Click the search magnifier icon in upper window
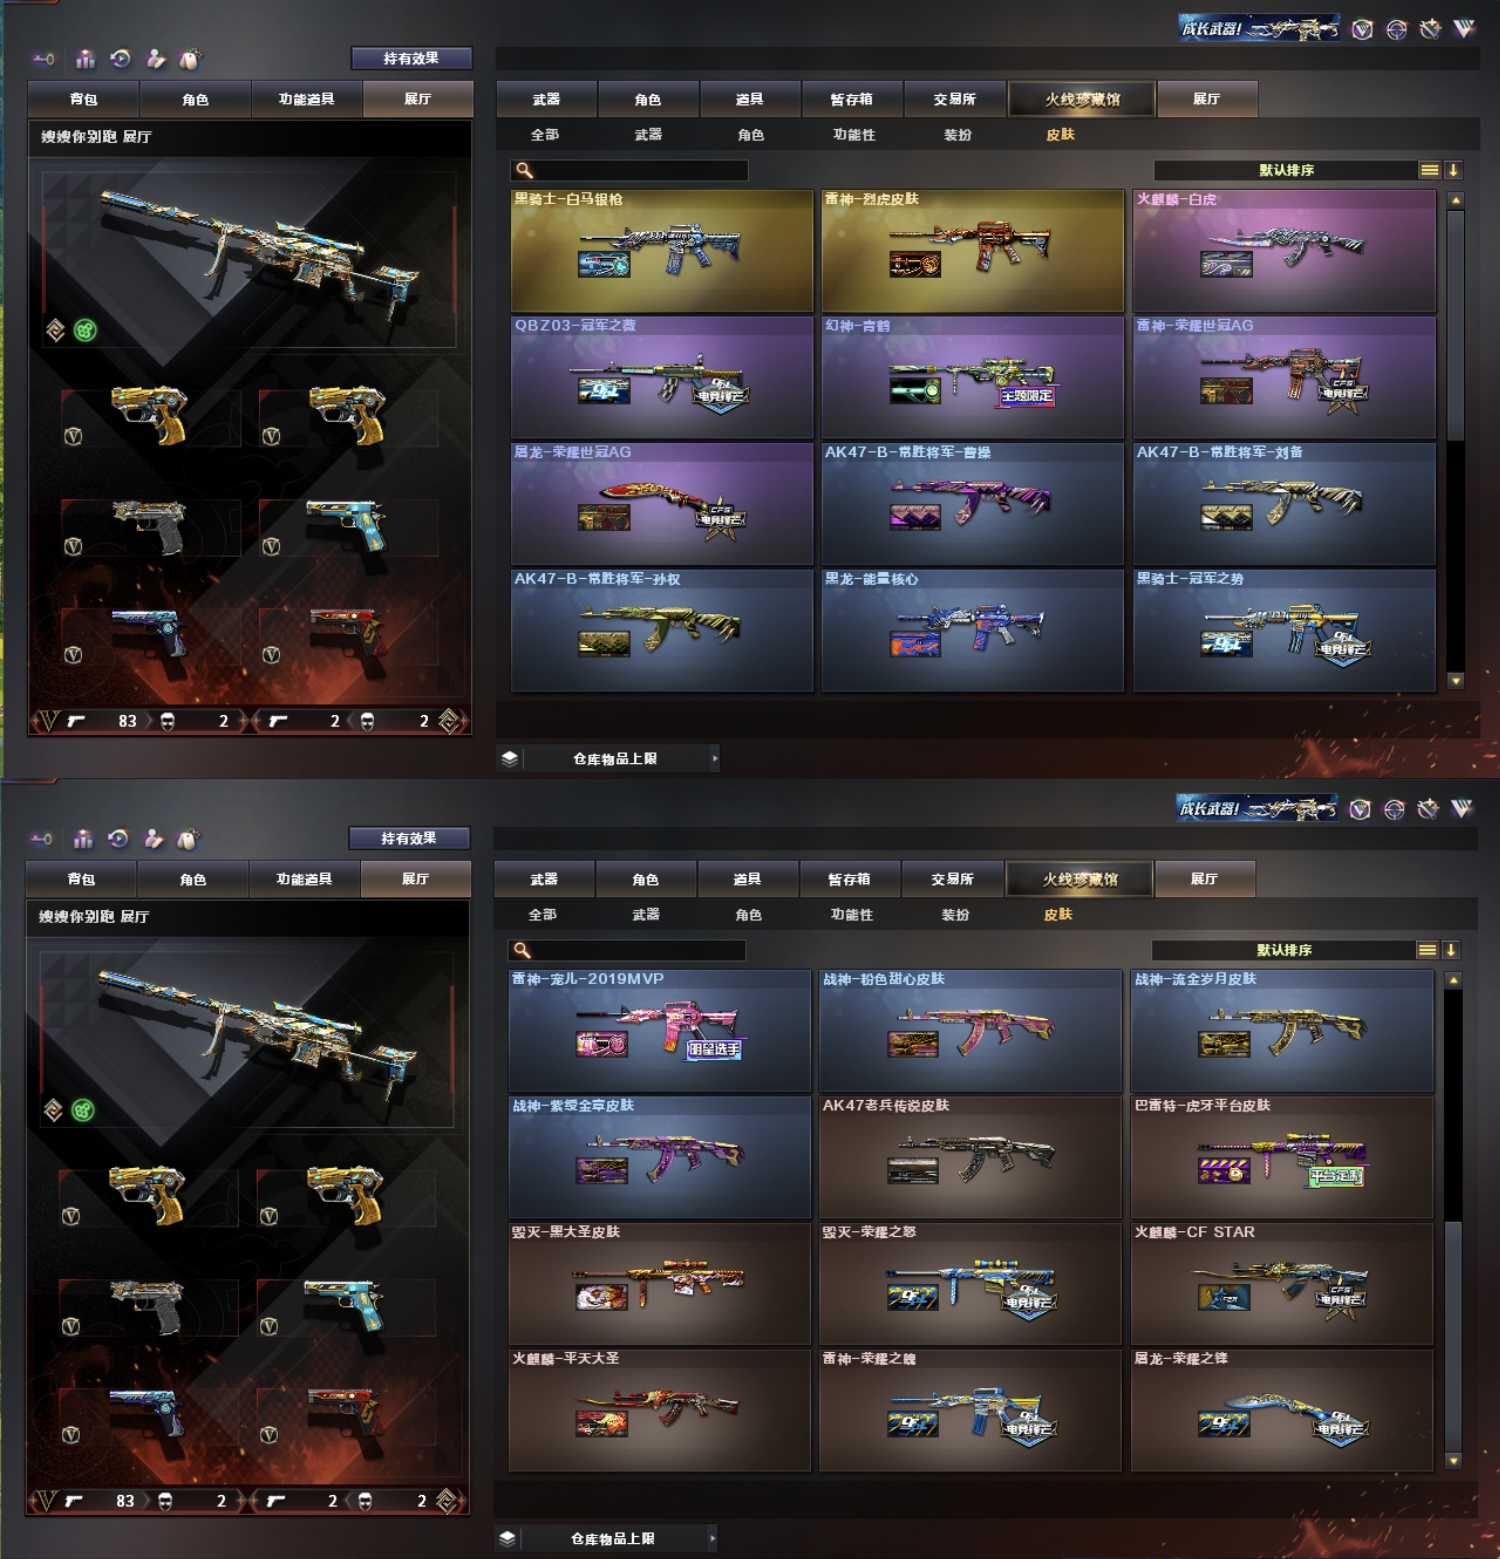The height and width of the screenshot is (1559, 1500). 524,170
